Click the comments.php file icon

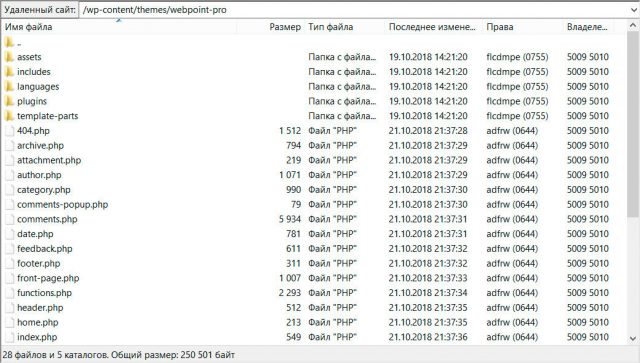pos(9,219)
